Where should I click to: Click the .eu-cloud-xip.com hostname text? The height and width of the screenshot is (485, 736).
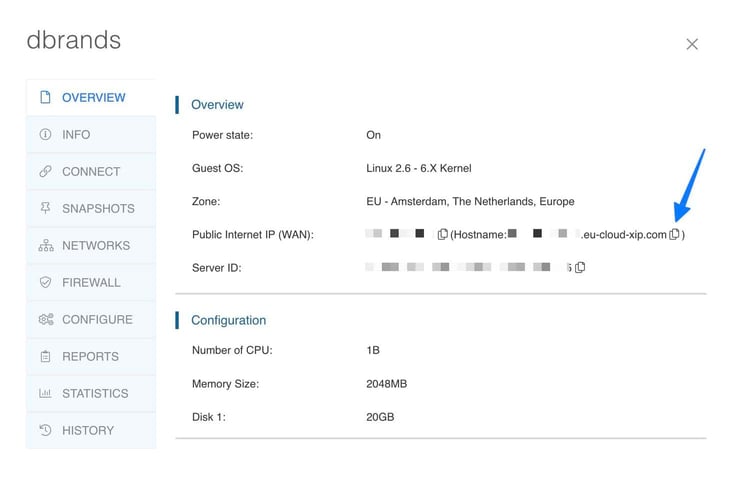(623, 235)
